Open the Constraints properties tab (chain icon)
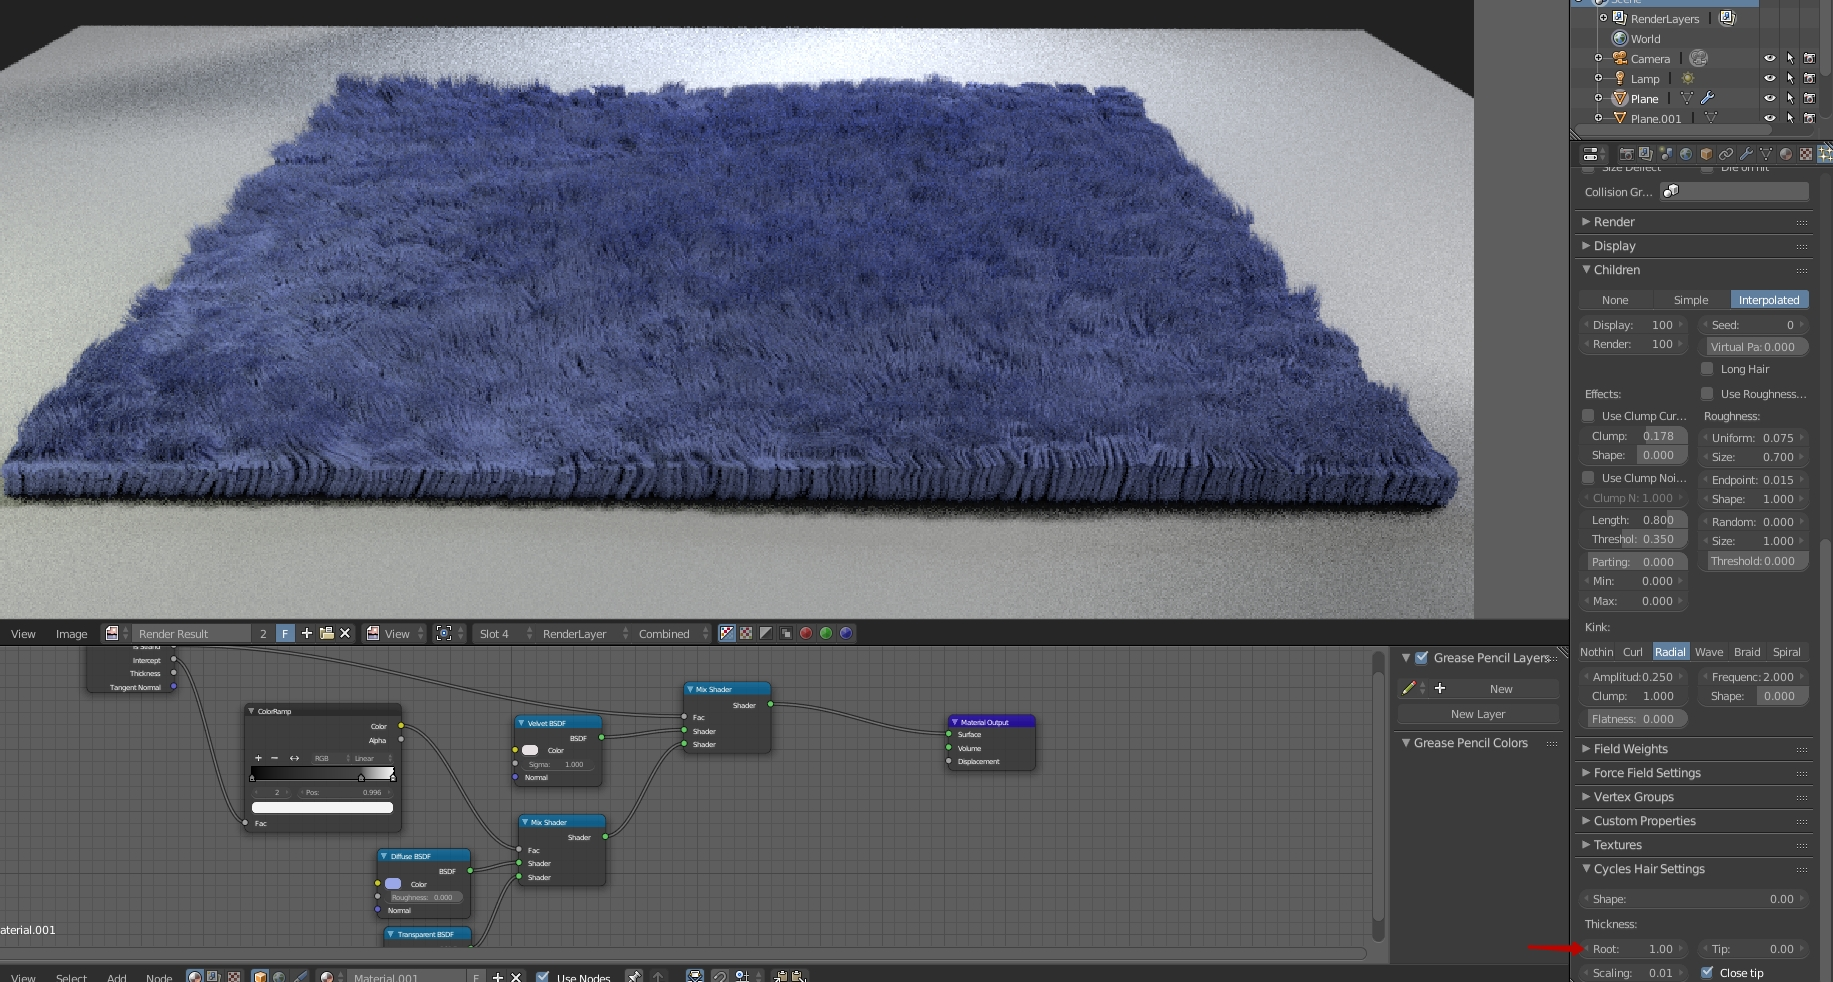1833x982 pixels. click(1726, 154)
